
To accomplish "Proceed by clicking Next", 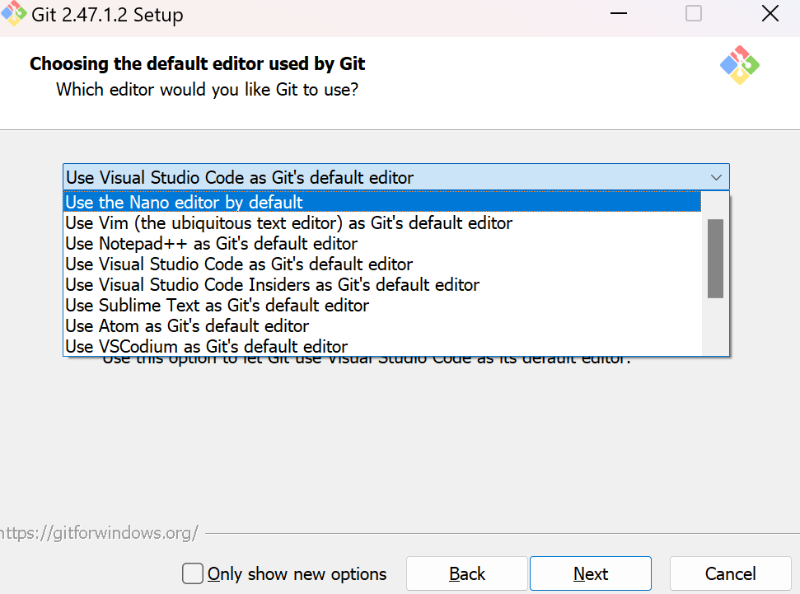I will point(590,573).
